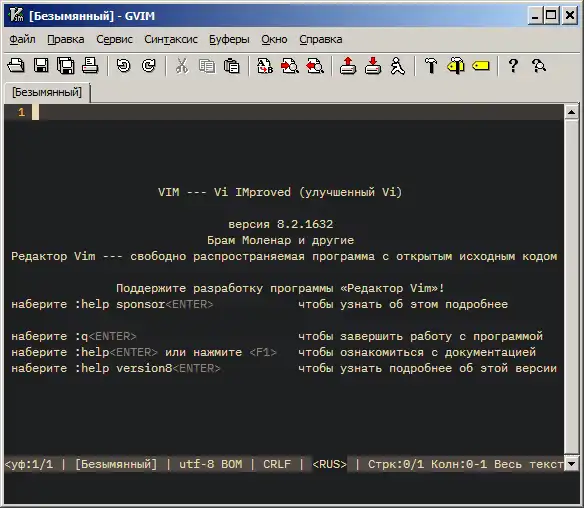Open the Сервис menu

[114, 39]
